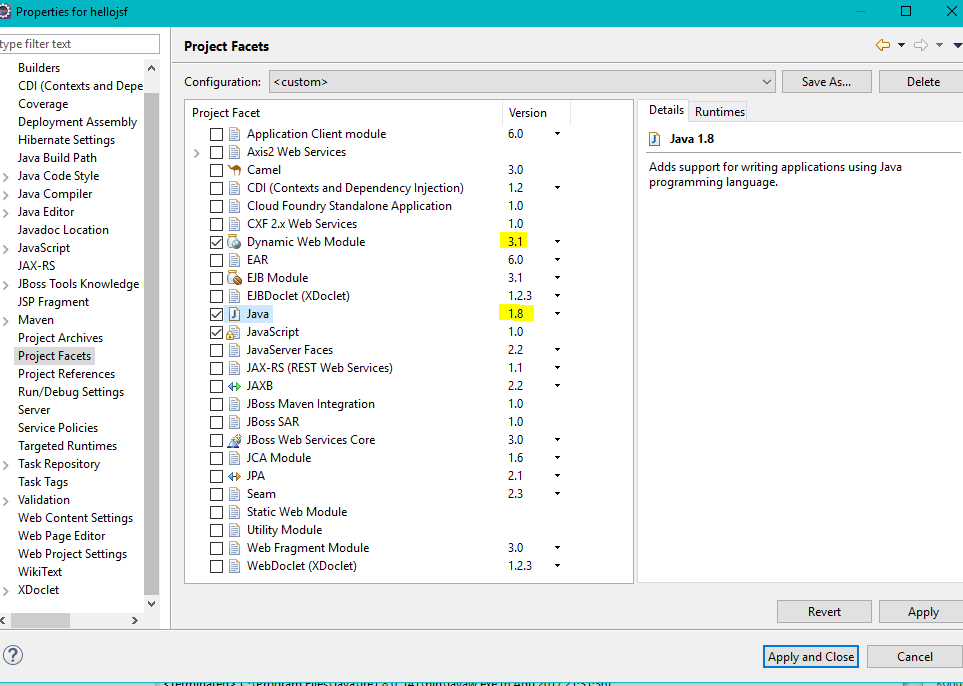Image resolution: width=963 pixels, height=686 pixels.
Task: Uncheck the JavaScript facet checkbox
Action: [216, 332]
